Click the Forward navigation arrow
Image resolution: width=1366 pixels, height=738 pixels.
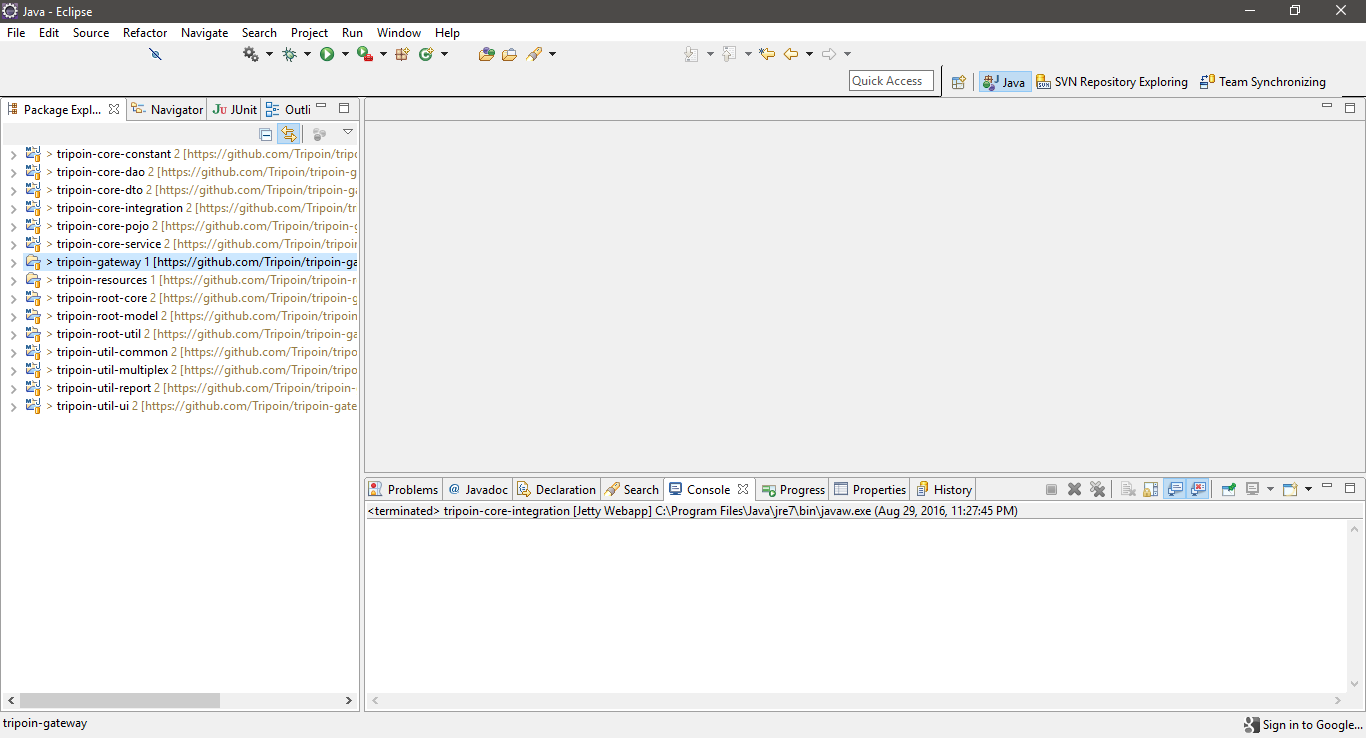pyautogui.click(x=829, y=54)
